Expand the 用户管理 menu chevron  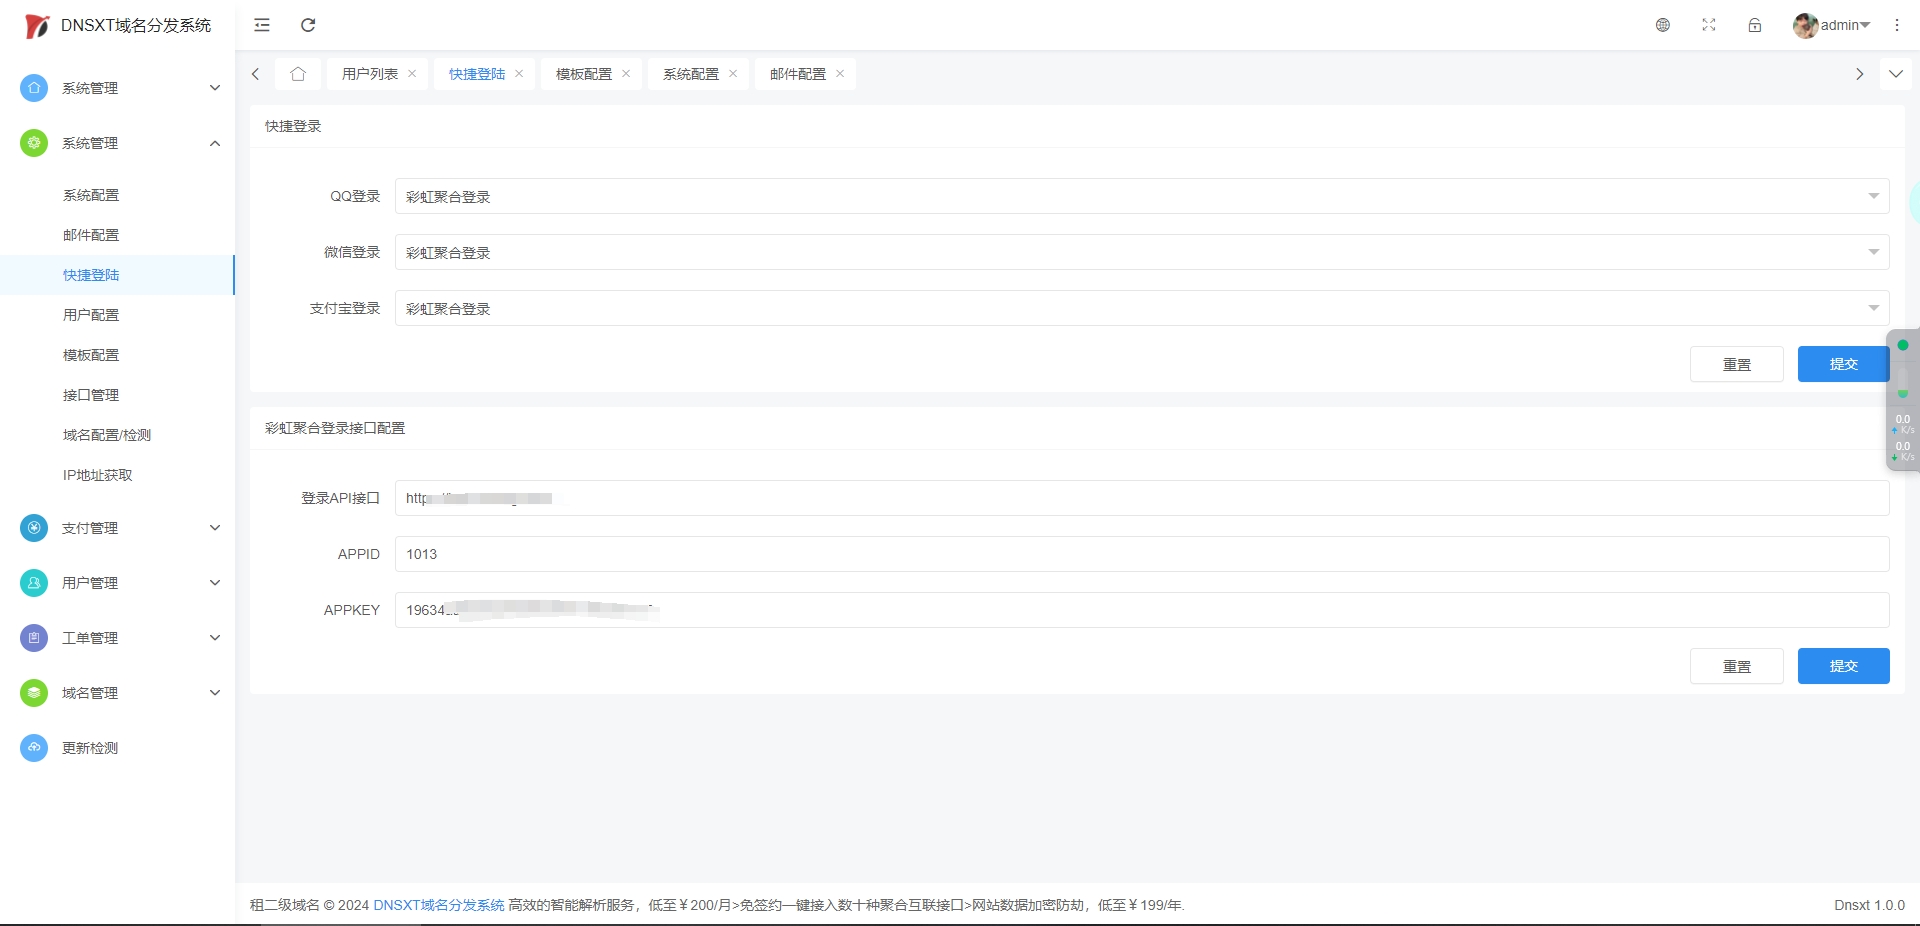(x=215, y=583)
